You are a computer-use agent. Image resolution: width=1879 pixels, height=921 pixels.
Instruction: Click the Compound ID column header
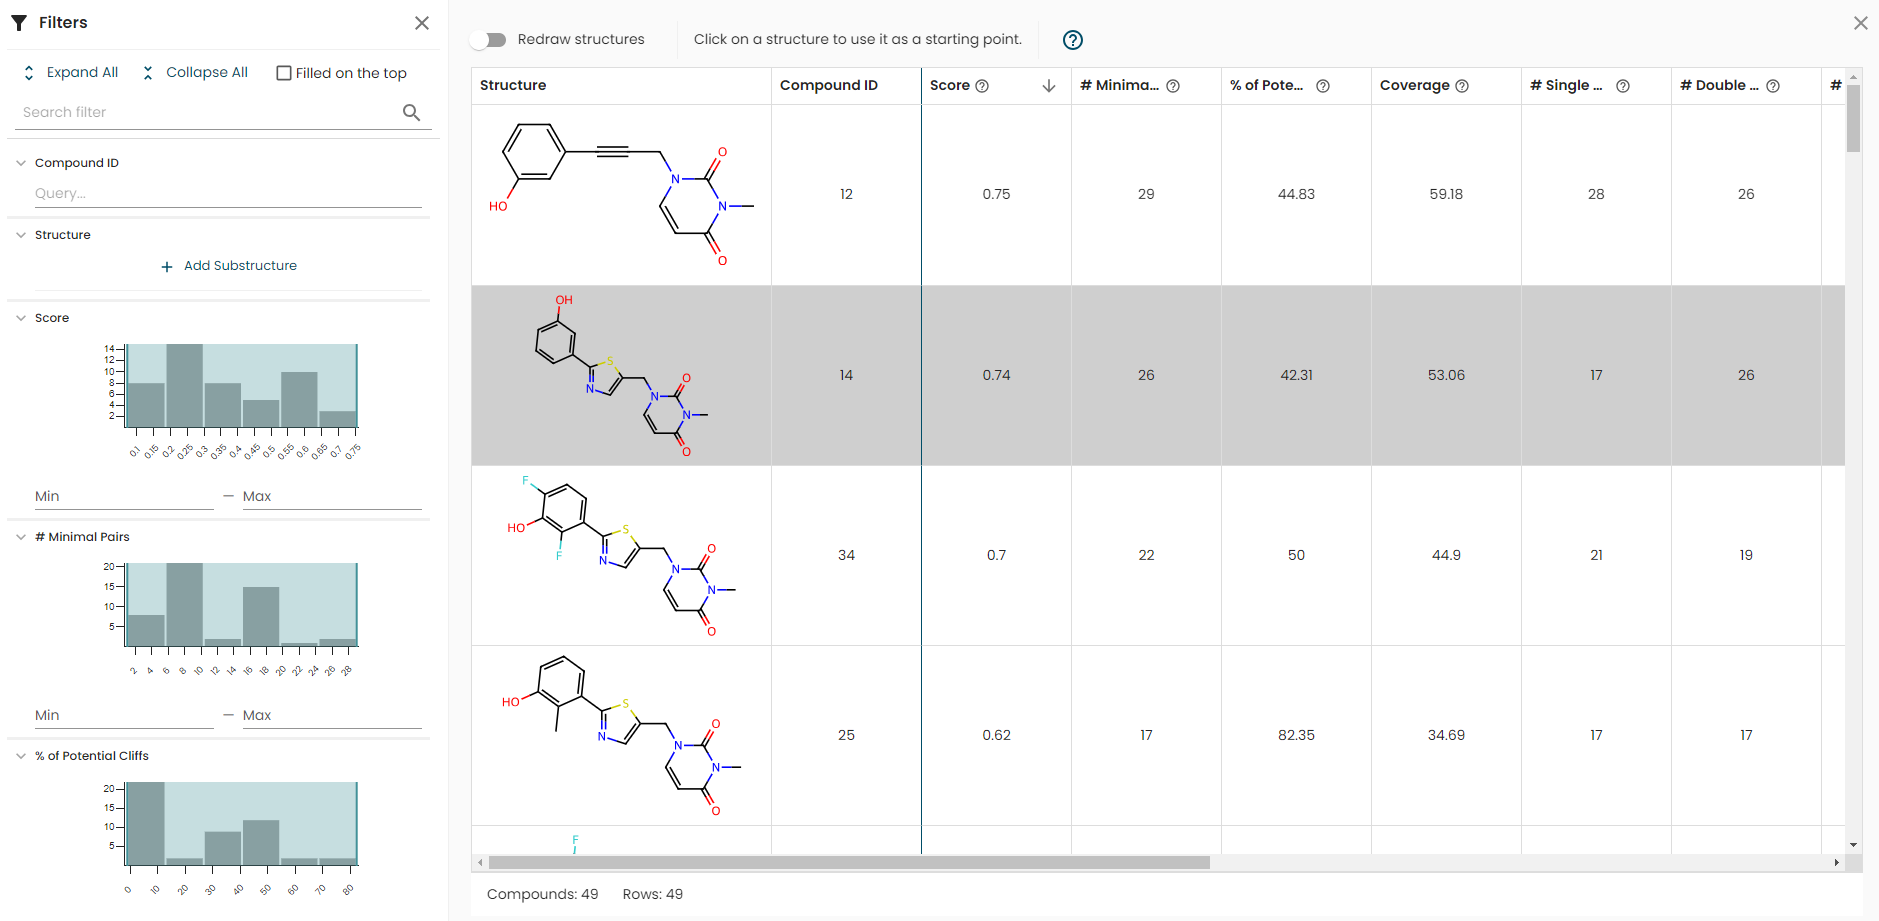[x=846, y=86]
